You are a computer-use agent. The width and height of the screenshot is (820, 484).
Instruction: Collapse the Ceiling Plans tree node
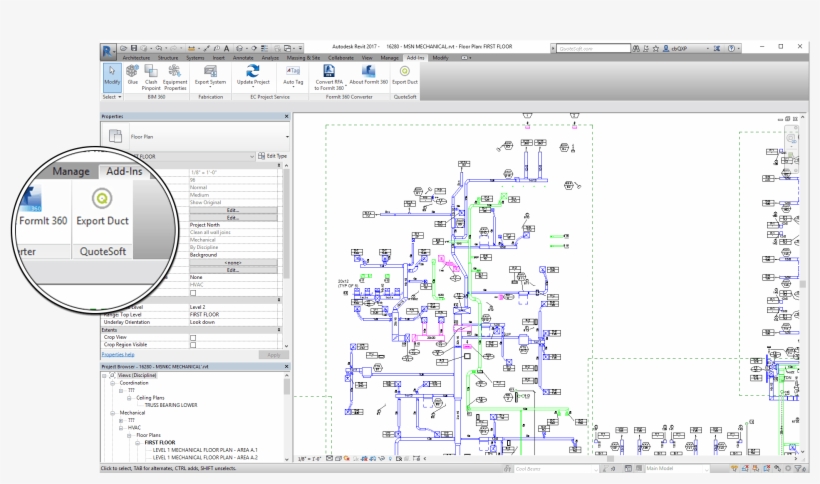(129, 398)
